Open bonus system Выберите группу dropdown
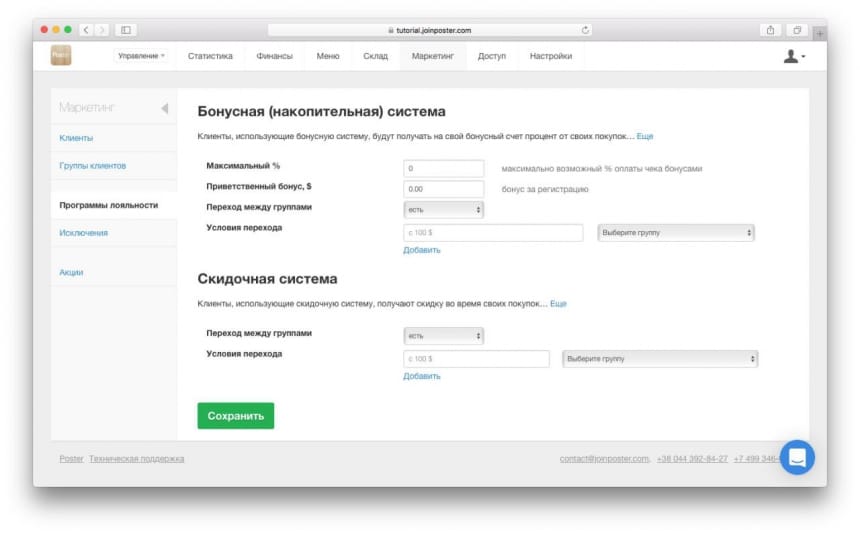 click(675, 232)
